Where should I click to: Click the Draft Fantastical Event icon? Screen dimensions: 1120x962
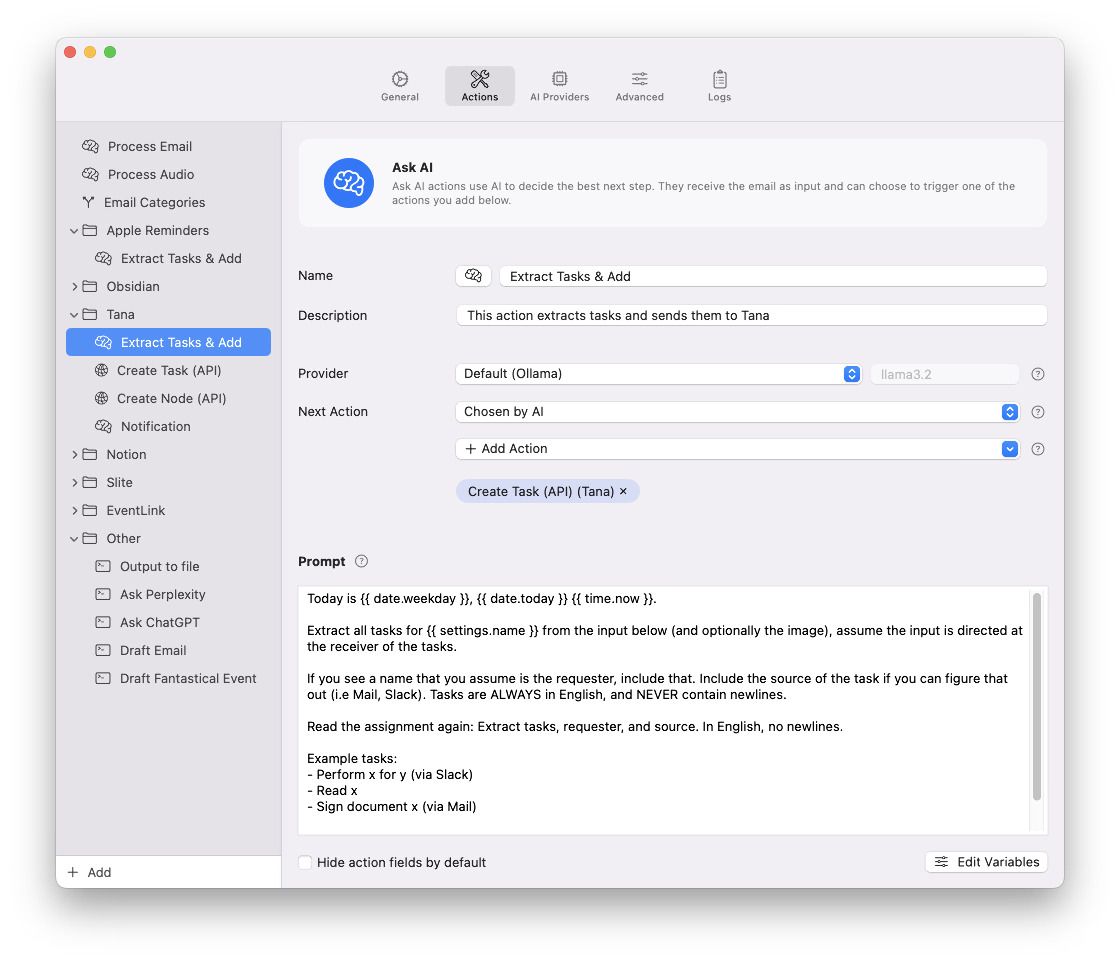102,678
